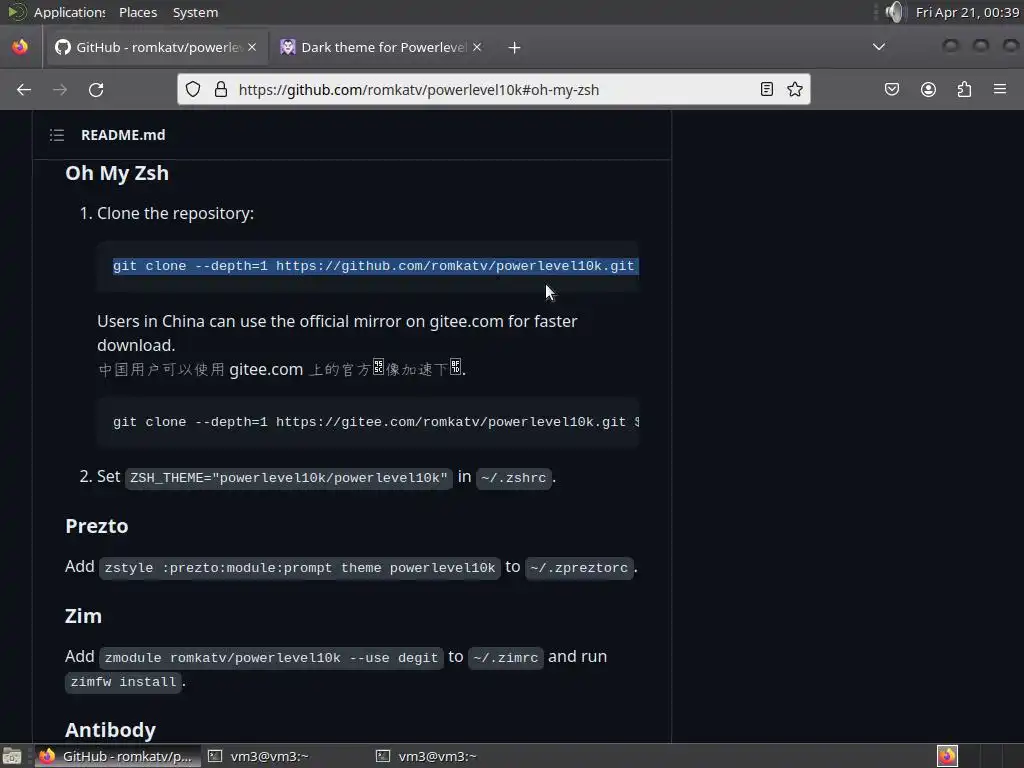
Task: Open the Firefox hamburger menu
Action: (1000, 89)
